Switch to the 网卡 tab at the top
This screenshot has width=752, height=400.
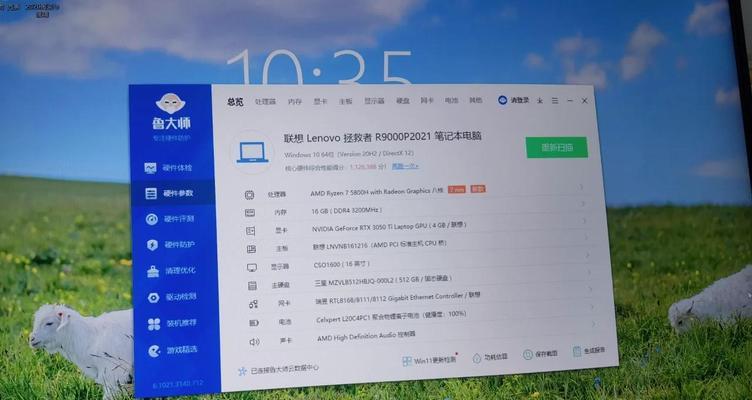coord(427,100)
